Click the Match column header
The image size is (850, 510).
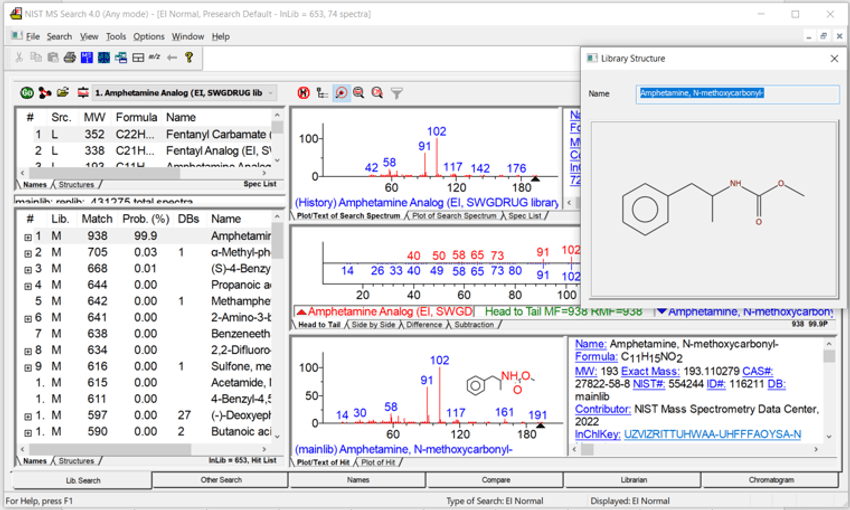(x=97, y=219)
